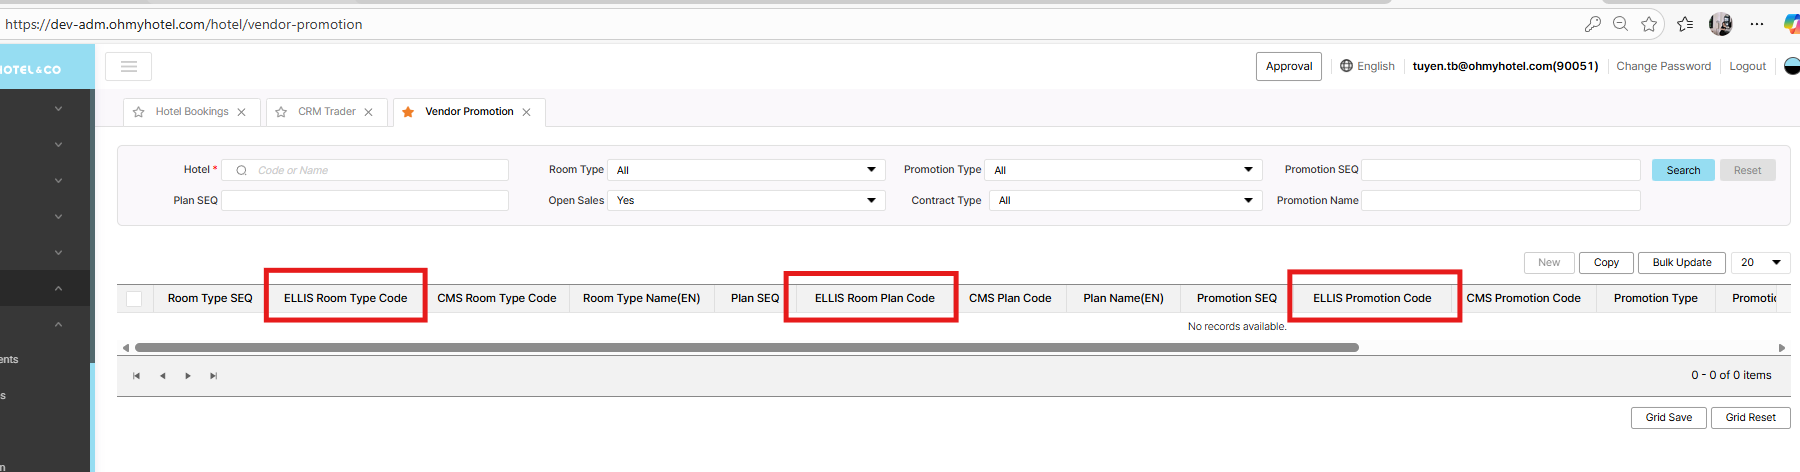The width and height of the screenshot is (1800, 472).
Task: Collapse the highlighted sidebar section
Action: [58, 288]
